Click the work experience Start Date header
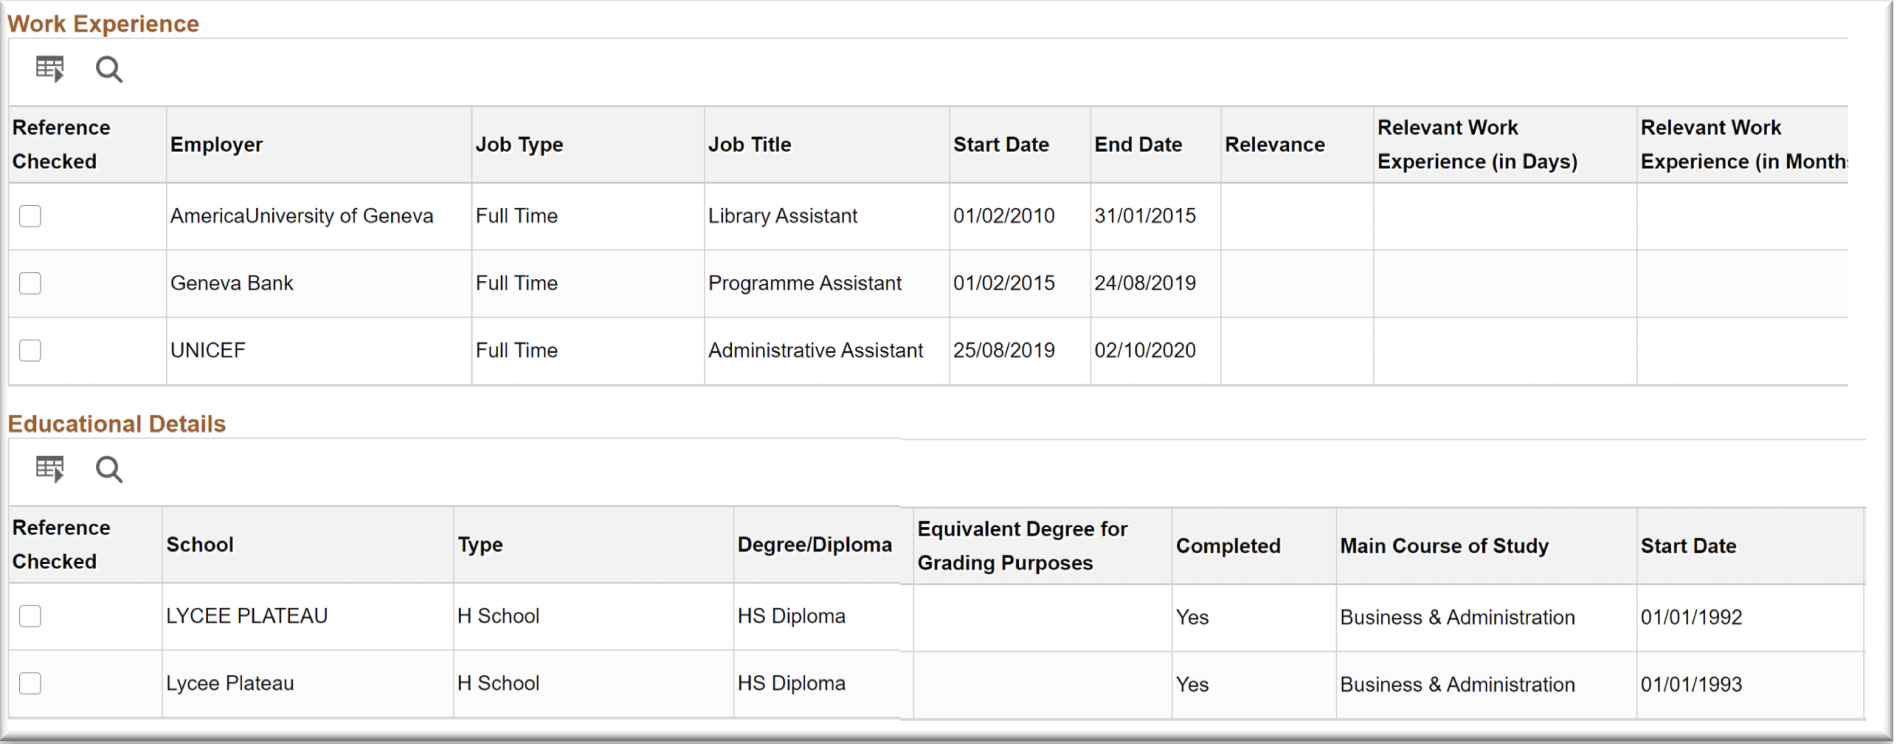This screenshot has width=1900, height=744. tap(1000, 145)
